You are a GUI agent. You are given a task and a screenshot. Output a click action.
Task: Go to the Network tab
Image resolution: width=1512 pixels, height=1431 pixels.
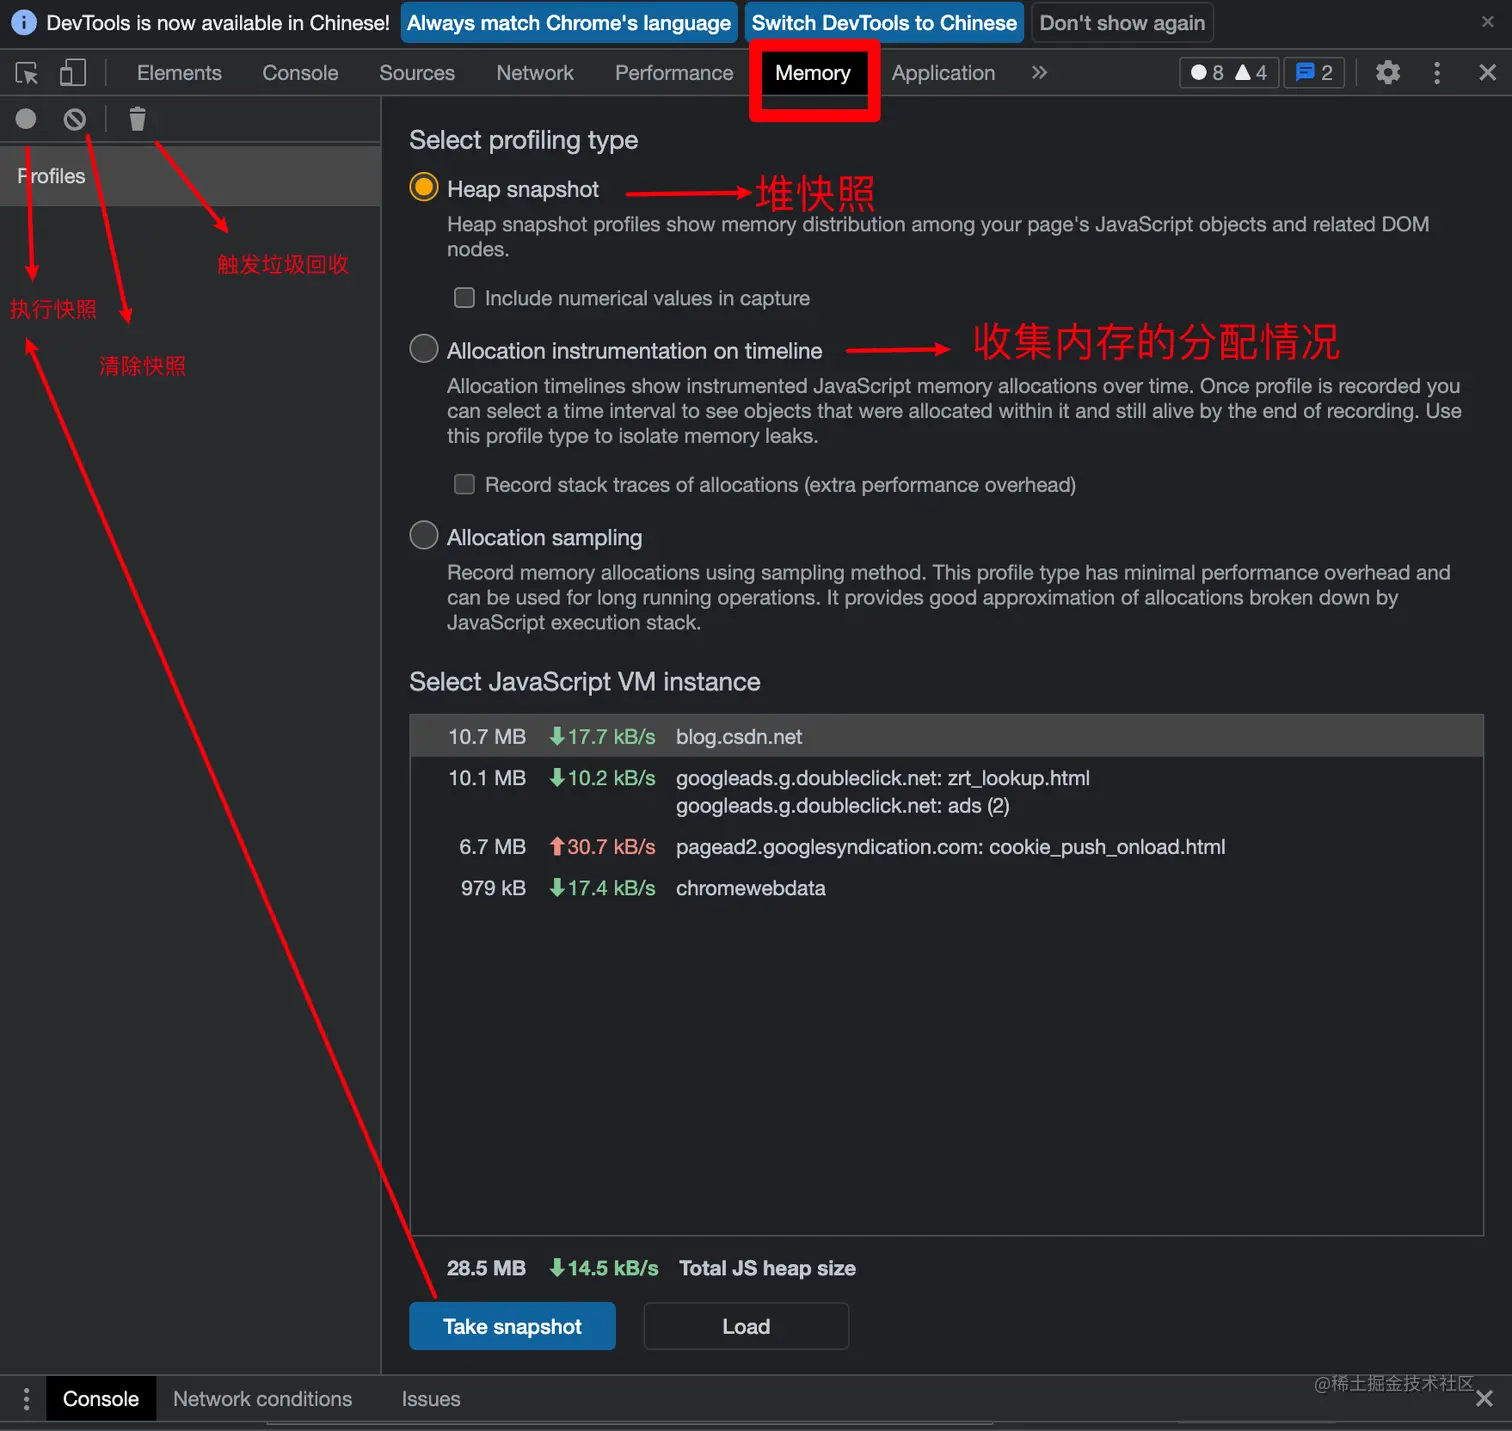(535, 73)
